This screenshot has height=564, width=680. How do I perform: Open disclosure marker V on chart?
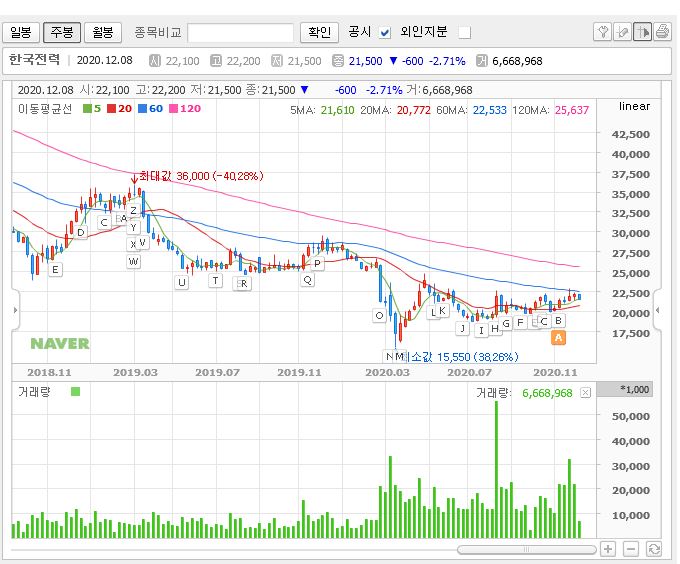point(143,243)
